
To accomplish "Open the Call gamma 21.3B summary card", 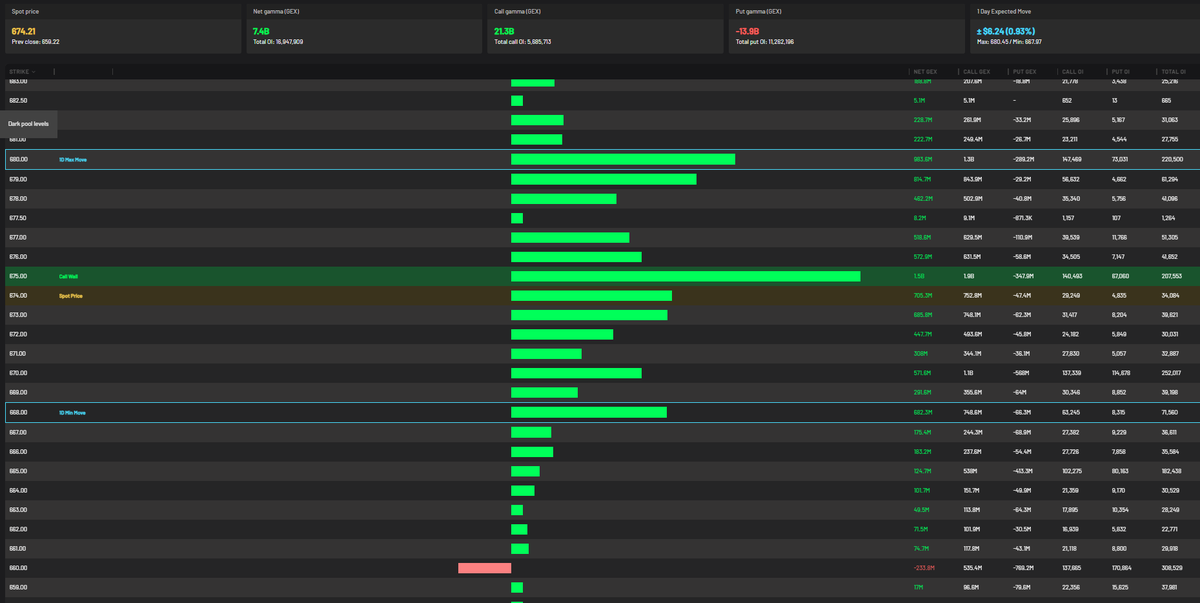I will [x=603, y=28].
